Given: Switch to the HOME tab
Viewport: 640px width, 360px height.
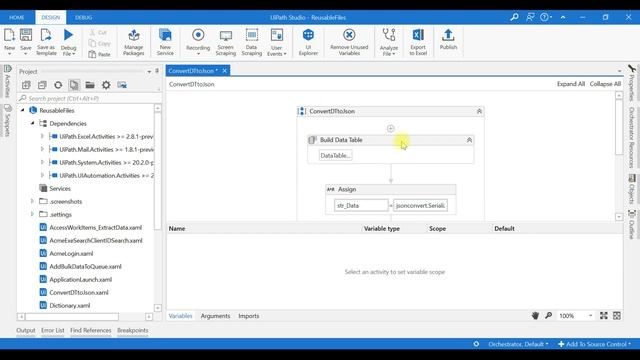Looking at the screenshot, I should [17, 18].
